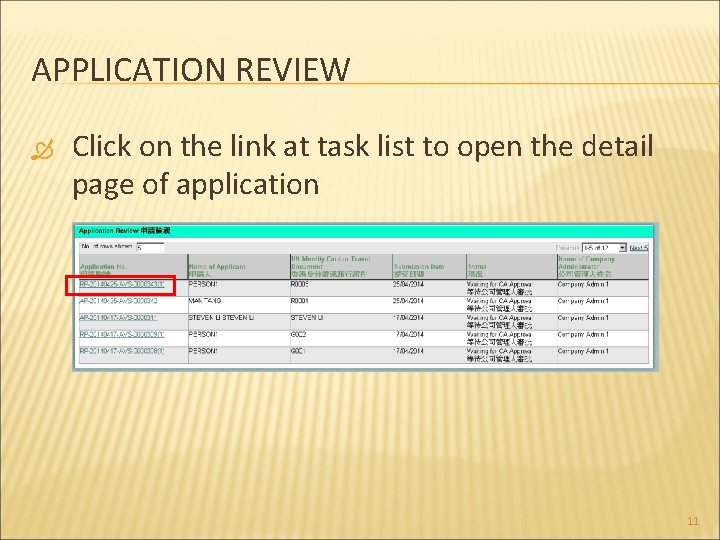Click submission date in MAN TANG row
The image size is (720, 540).
click(x=408, y=301)
